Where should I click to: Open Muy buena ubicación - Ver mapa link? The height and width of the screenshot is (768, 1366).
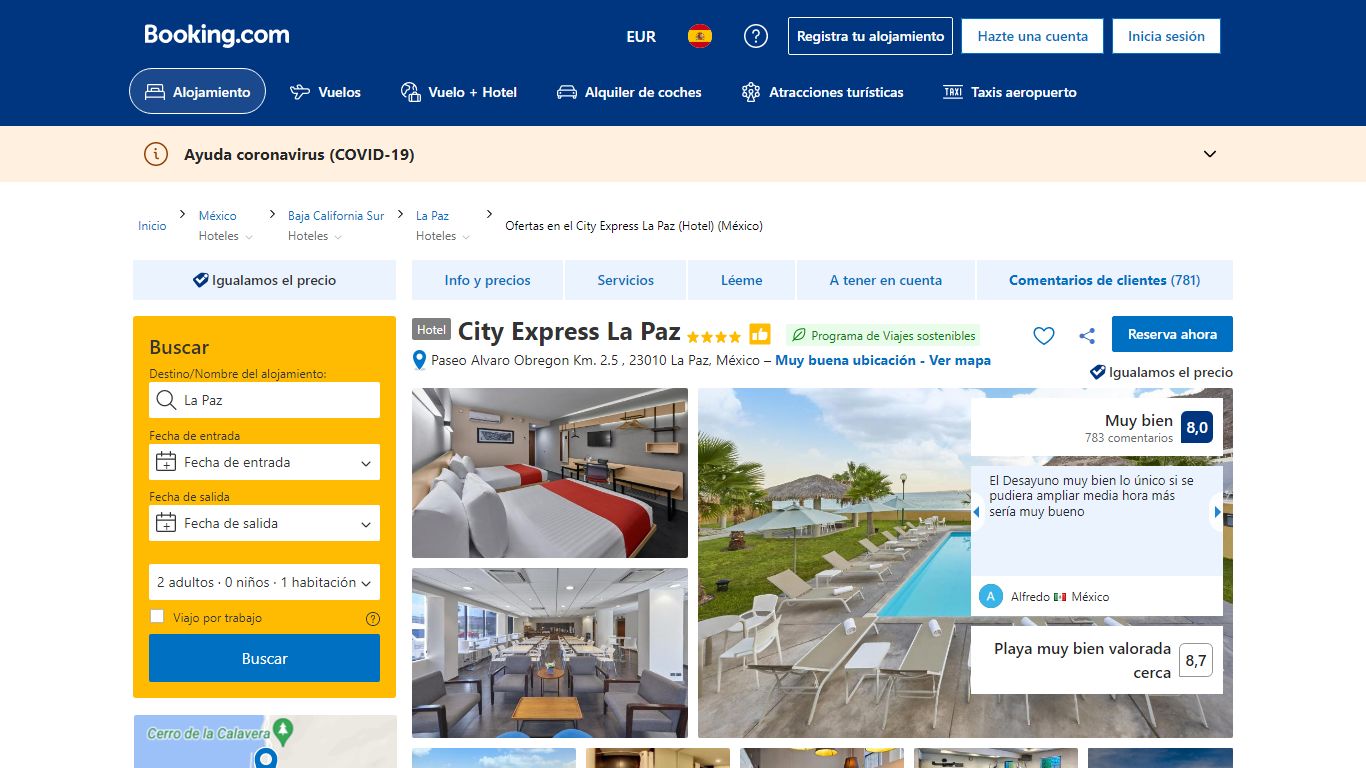883,360
